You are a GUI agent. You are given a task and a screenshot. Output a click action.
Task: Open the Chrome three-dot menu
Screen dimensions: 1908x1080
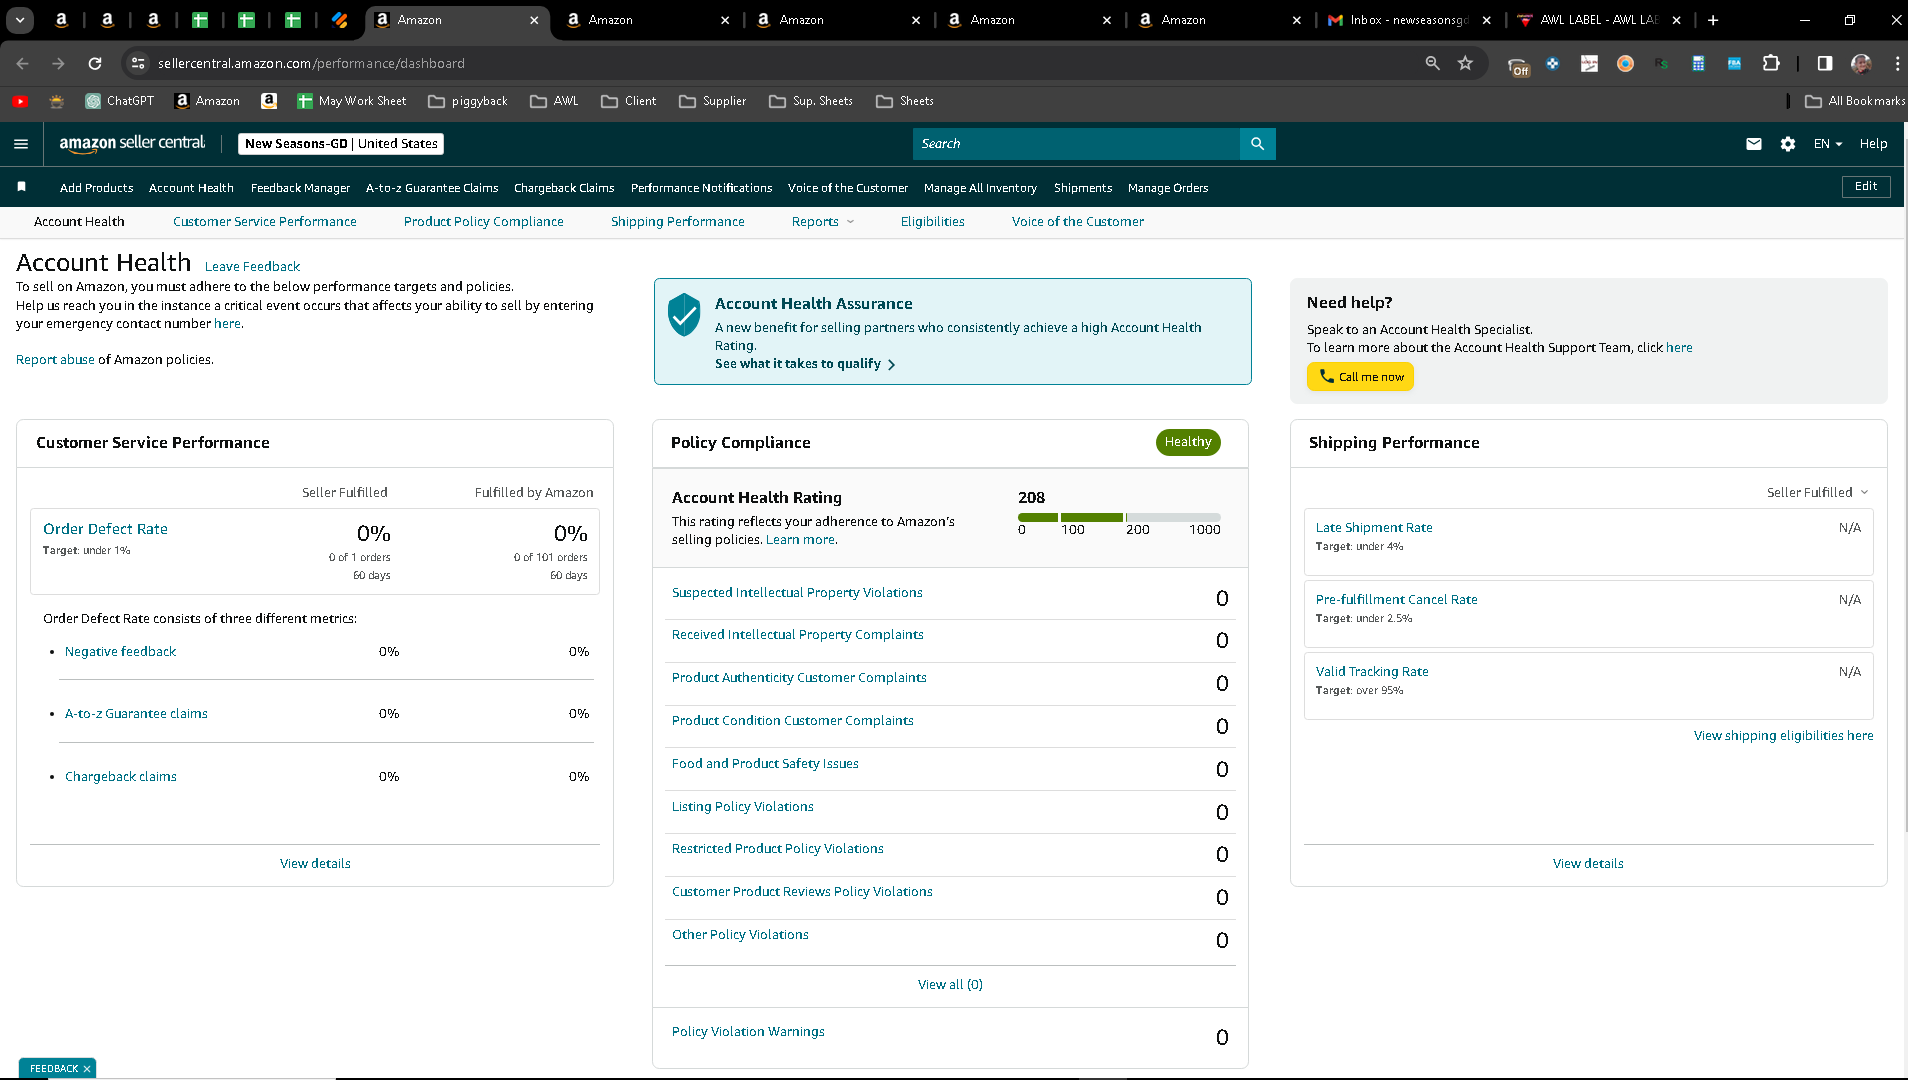[x=1897, y=63]
